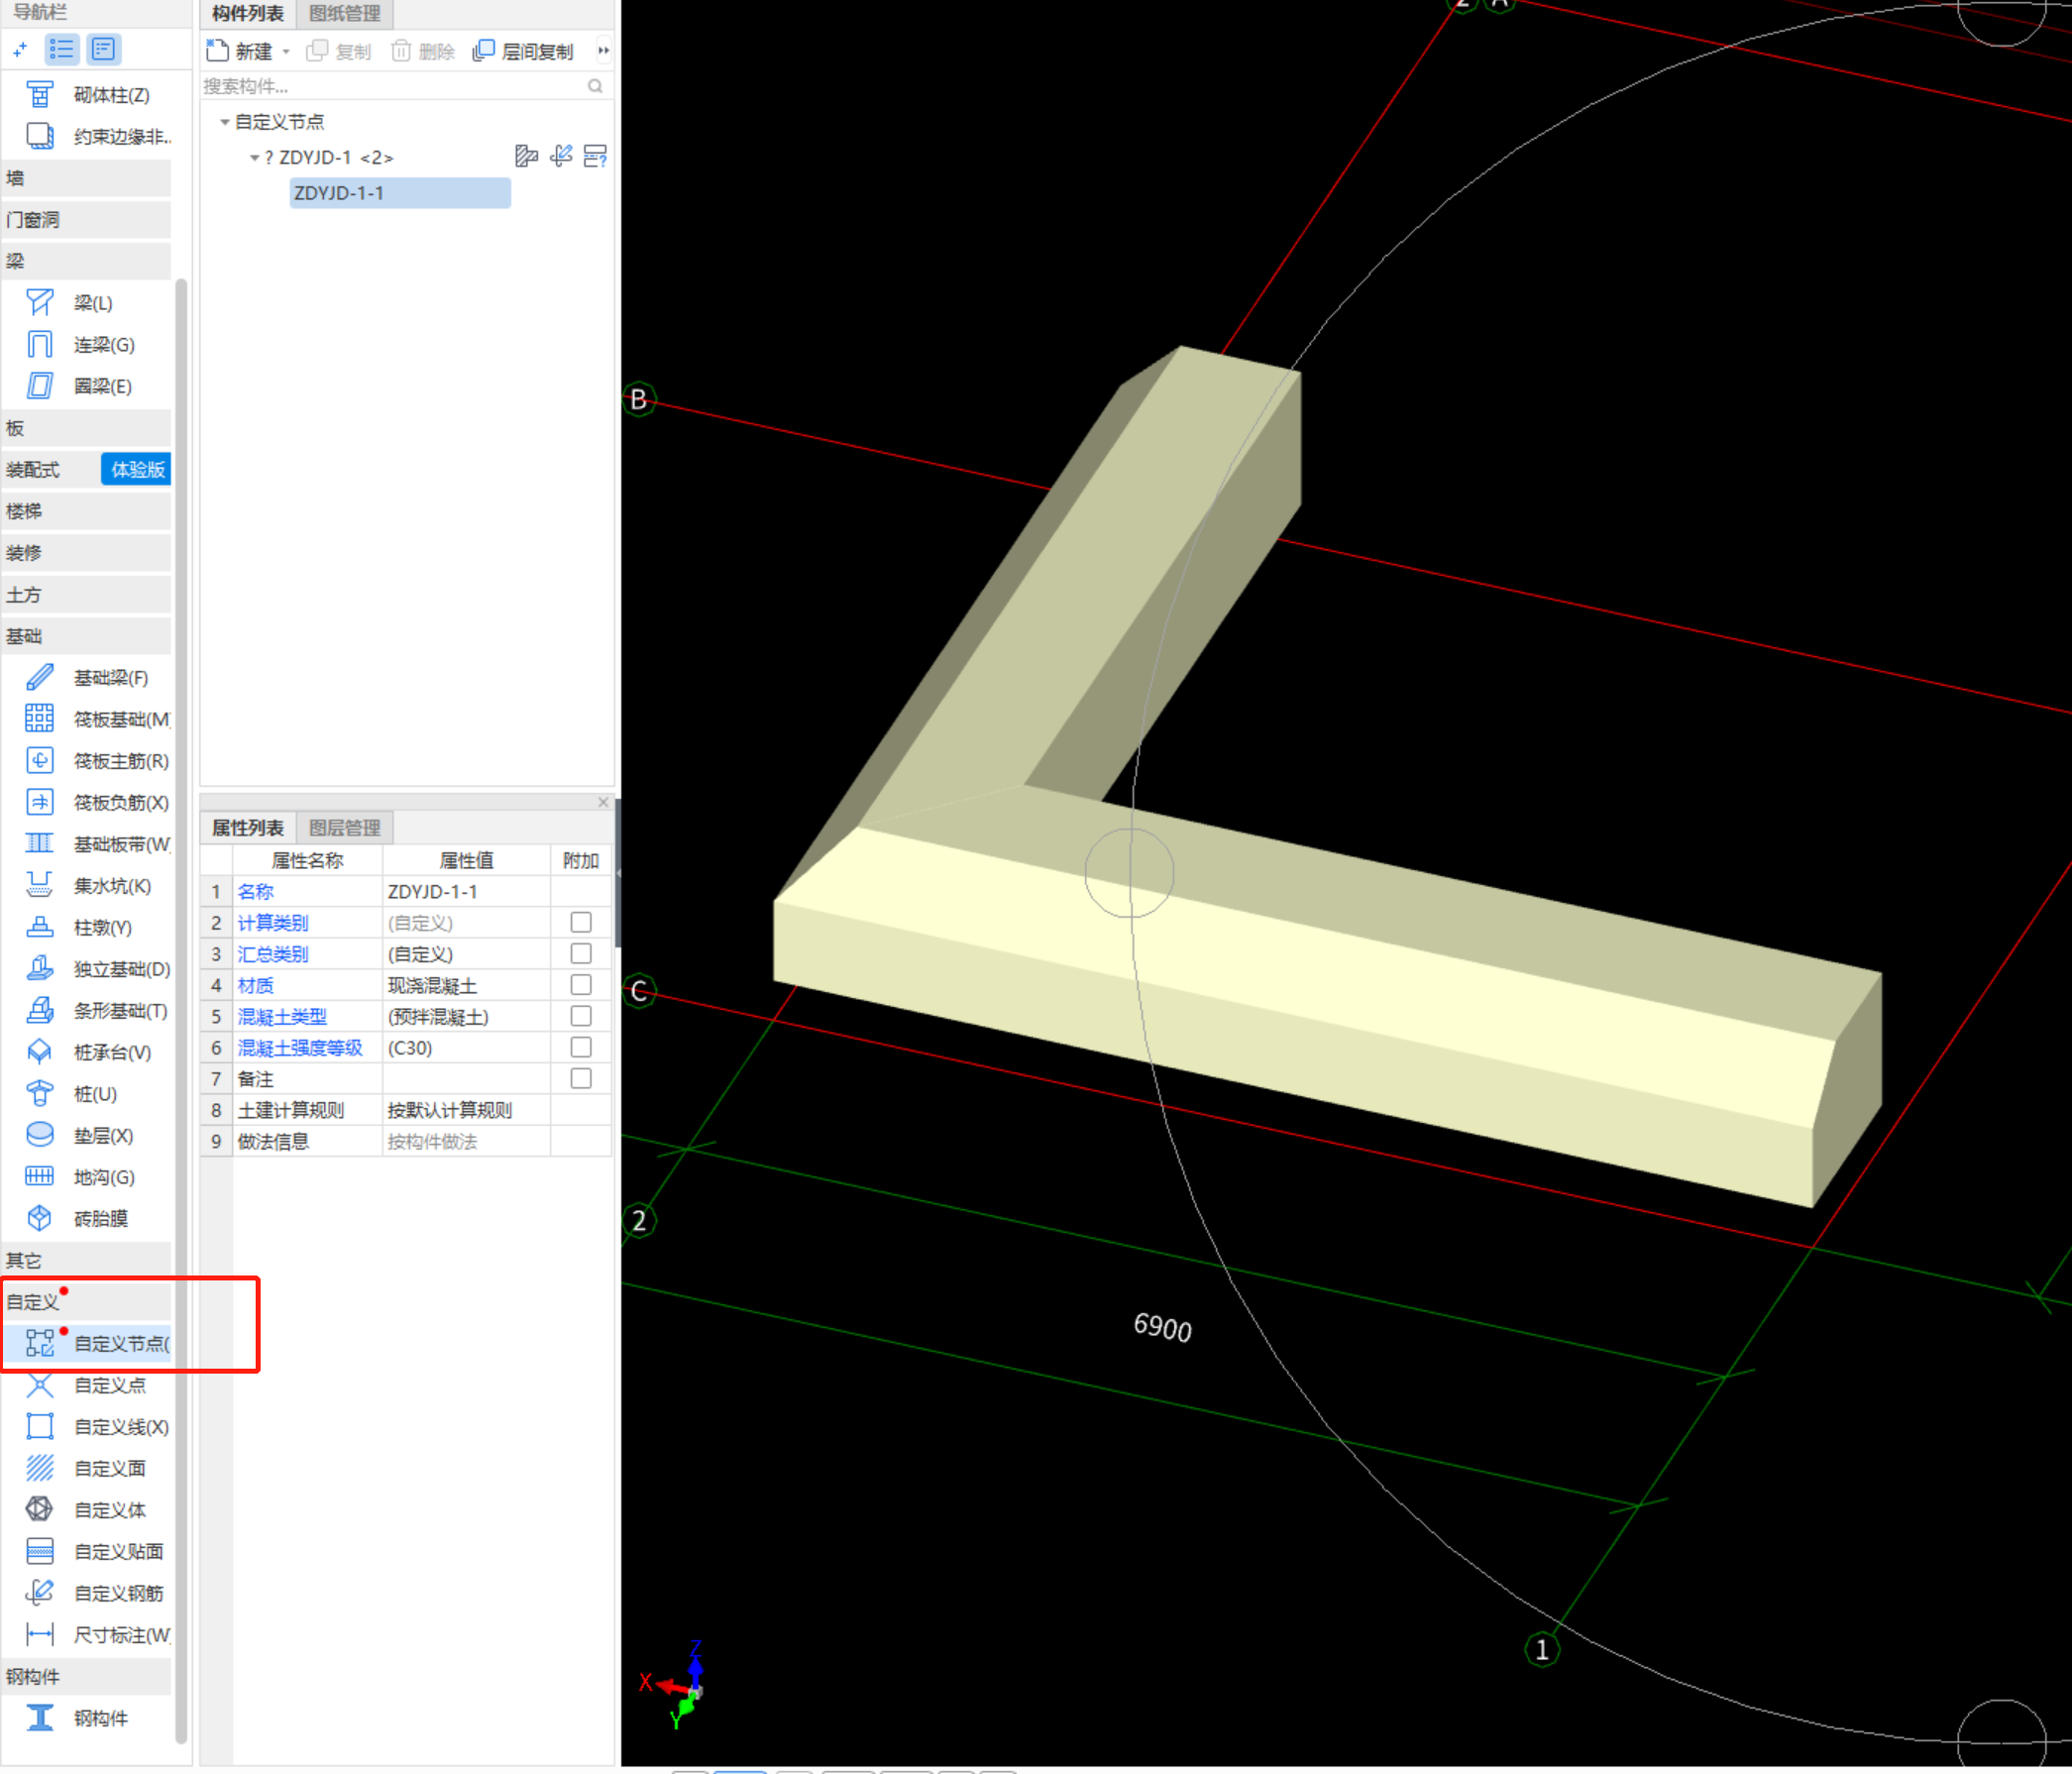Toggle 附加 checkbox for 备注
The width and height of the screenshot is (2072, 1774).
coord(581,1078)
